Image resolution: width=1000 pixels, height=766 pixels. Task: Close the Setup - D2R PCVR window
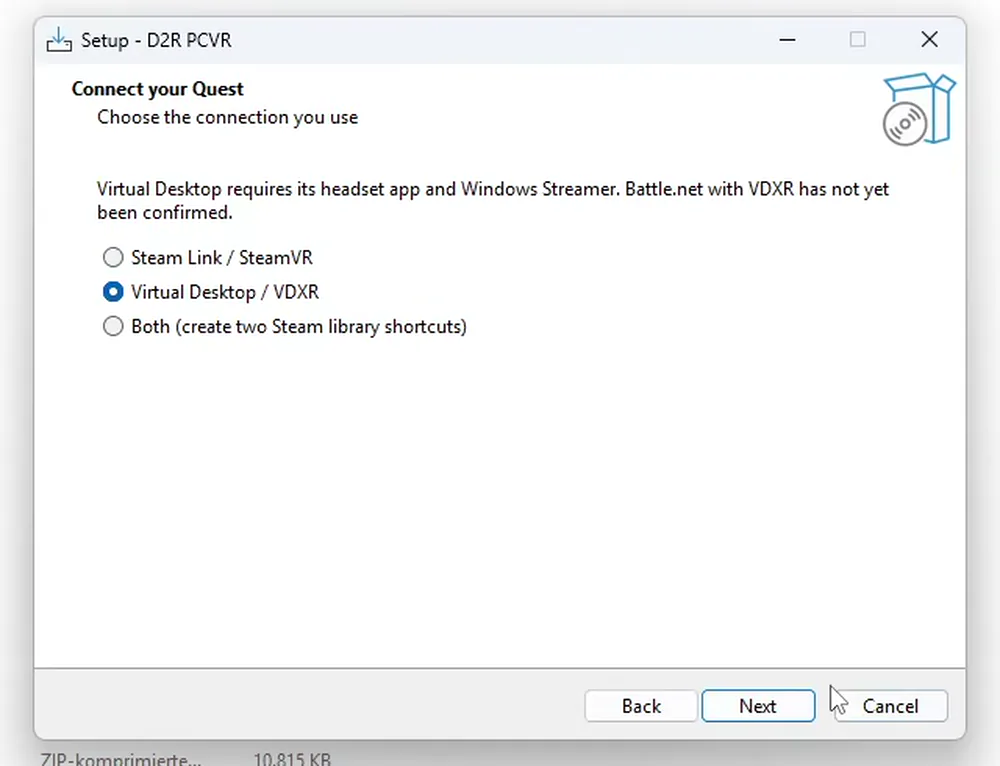pyautogui.click(x=929, y=40)
